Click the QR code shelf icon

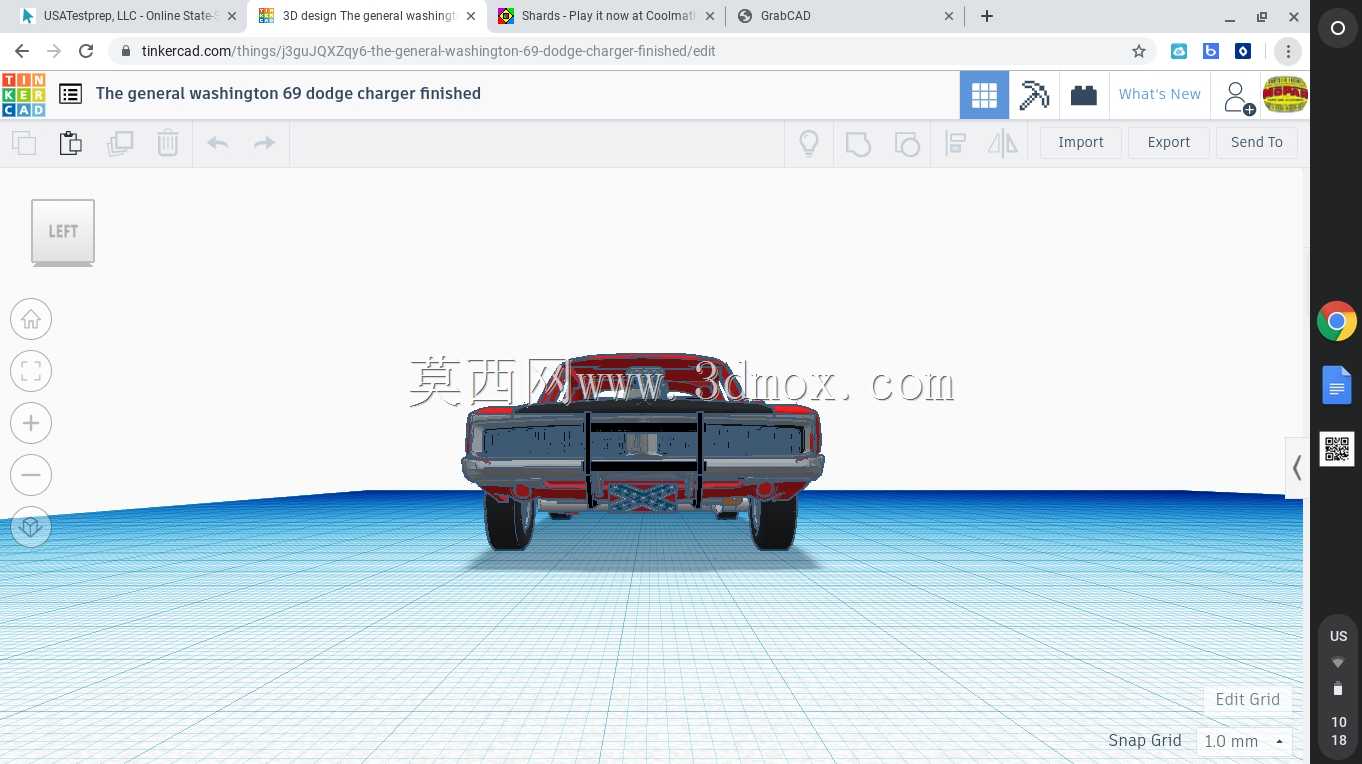1337,449
